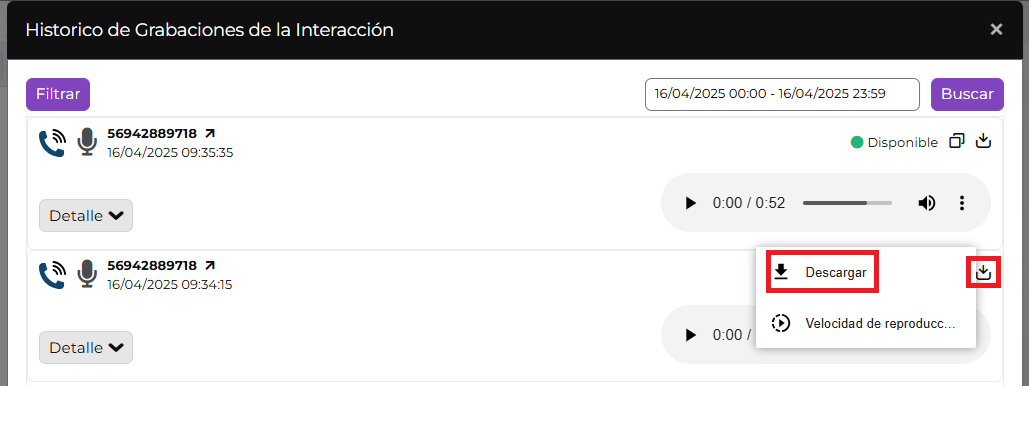Screen dimensions: 1029x438
Task: Download the first recording via tray icon
Action: point(983,142)
